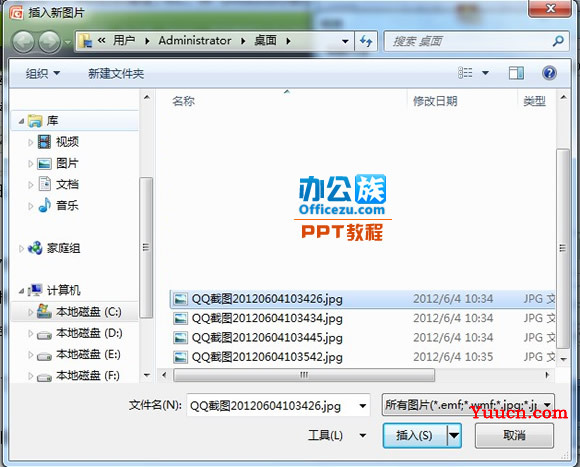580x467 pixels.
Task: Open help with the question mark icon
Action: pyautogui.click(x=549, y=73)
